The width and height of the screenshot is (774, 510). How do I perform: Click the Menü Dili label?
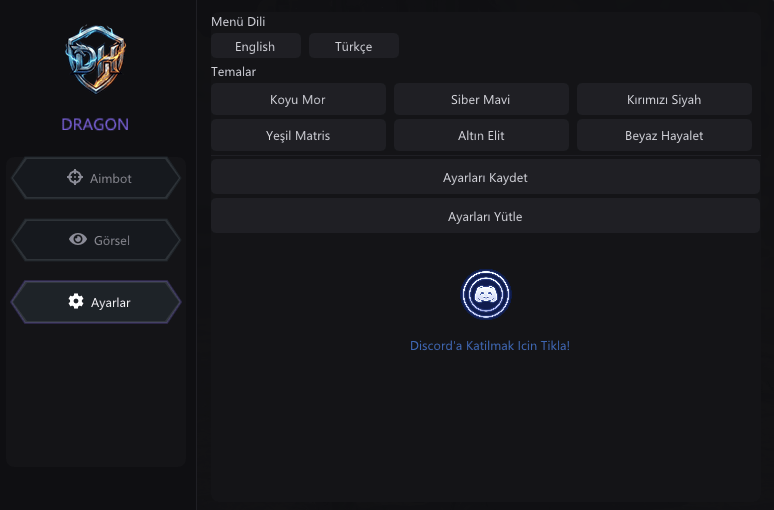pyautogui.click(x=238, y=22)
